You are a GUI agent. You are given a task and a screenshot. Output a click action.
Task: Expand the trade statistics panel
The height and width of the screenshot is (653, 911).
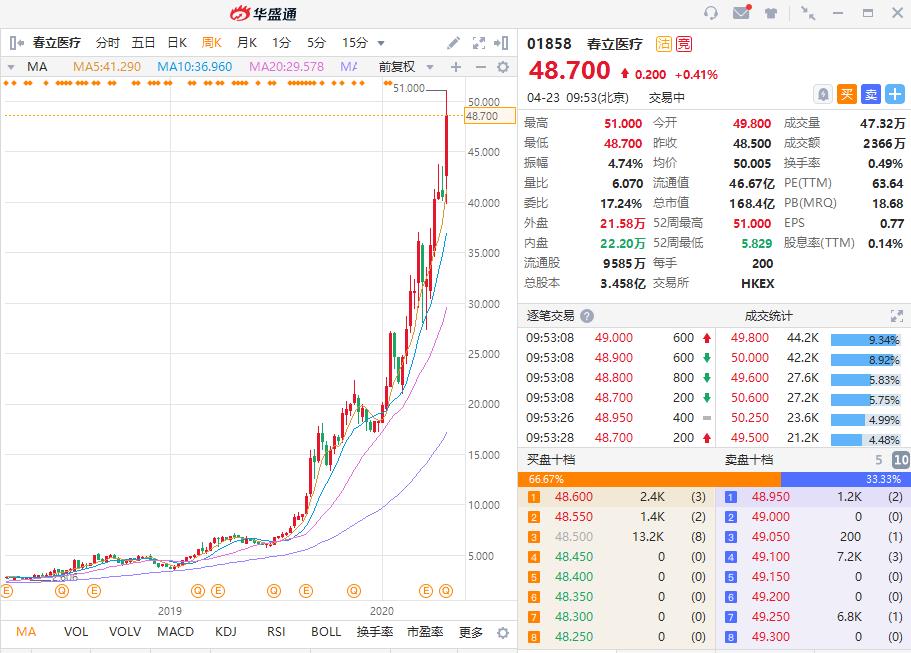point(897,316)
